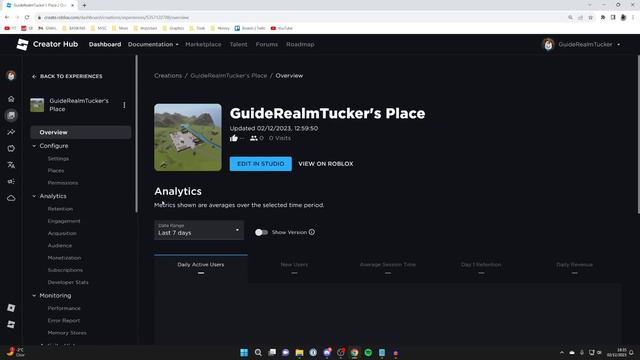The width and height of the screenshot is (640, 360).
Task: Click View on Roblox
Action: 326,164
